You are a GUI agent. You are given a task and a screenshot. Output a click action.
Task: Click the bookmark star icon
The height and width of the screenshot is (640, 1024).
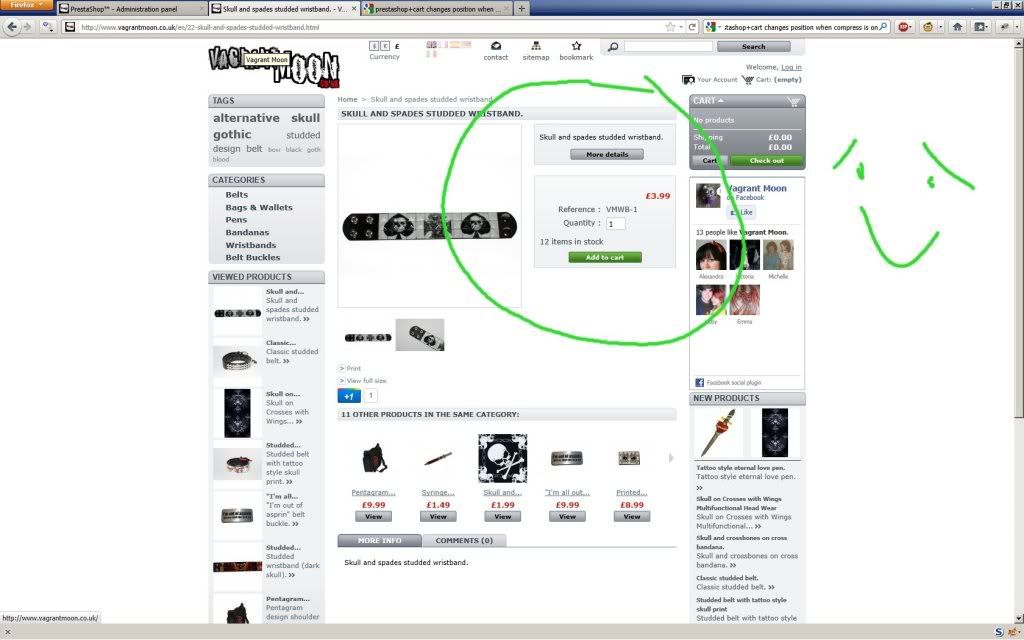[576, 46]
